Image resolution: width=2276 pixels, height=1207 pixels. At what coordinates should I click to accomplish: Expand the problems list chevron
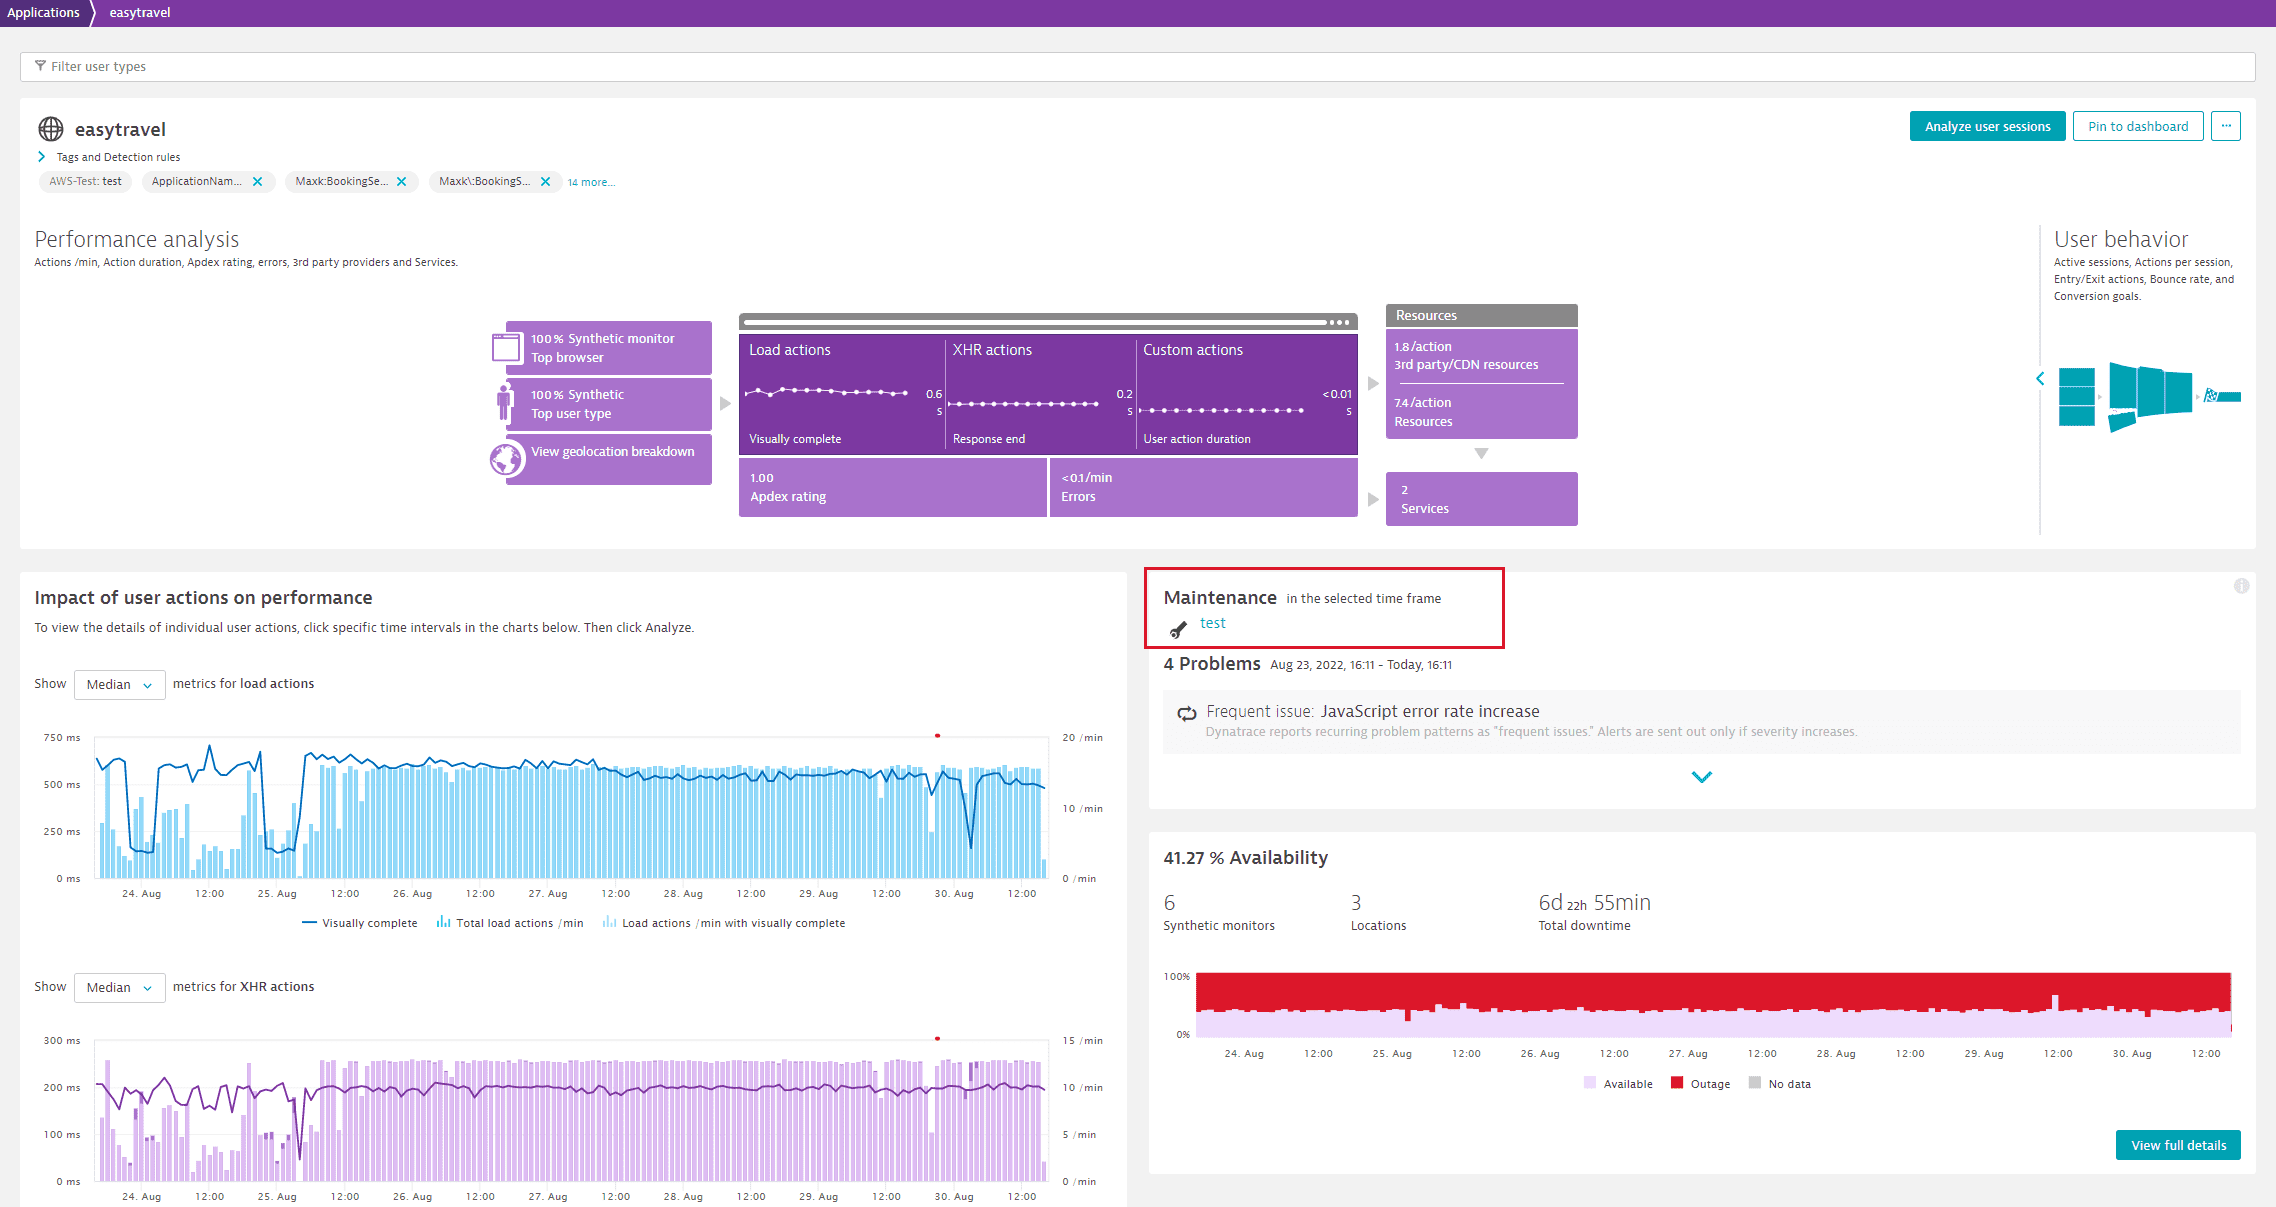click(x=1701, y=776)
